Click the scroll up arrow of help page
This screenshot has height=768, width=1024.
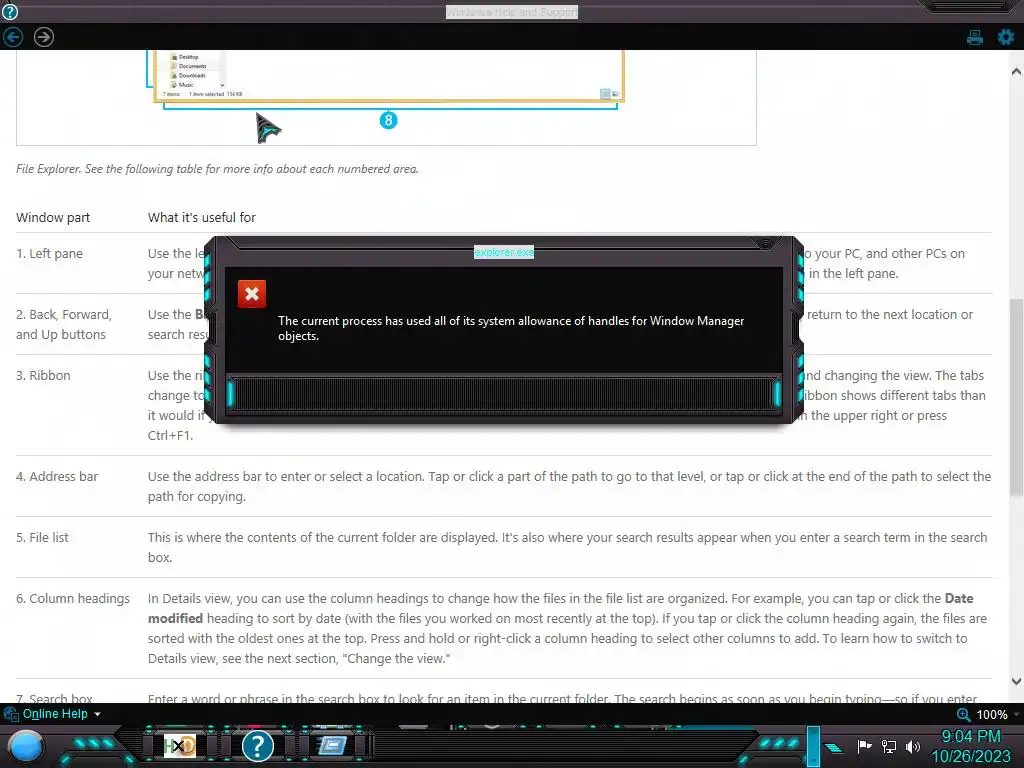point(1016,71)
